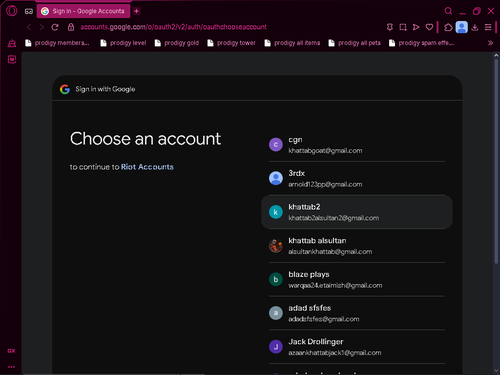This screenshot has width=500, height=375.
Task: Choose the khattab alsultan account
Action: 357,246
